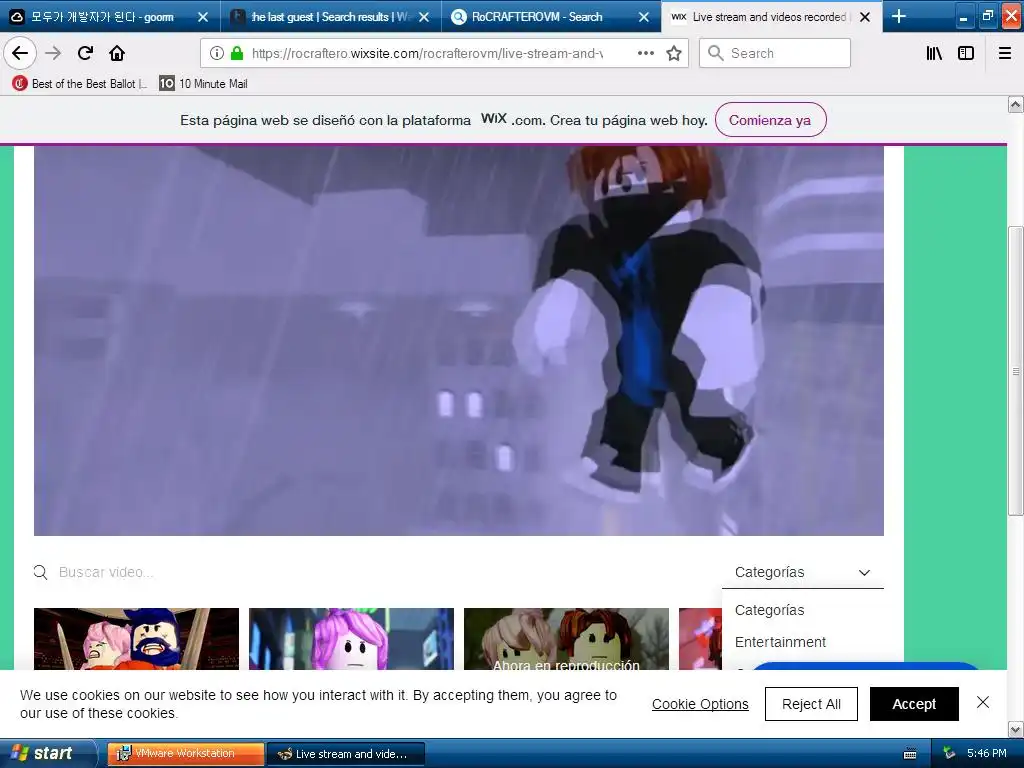This screenshot has width=1024, height=768.
Task: Click the 5:46 PM clock
Action: [x=987, y=754]
